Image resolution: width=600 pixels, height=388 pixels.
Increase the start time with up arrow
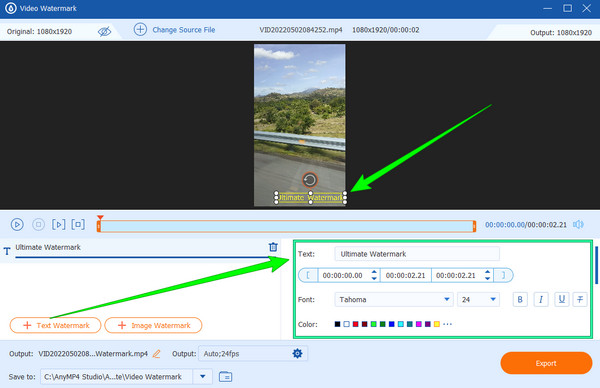pyautogui.click(x=374, y=272)
